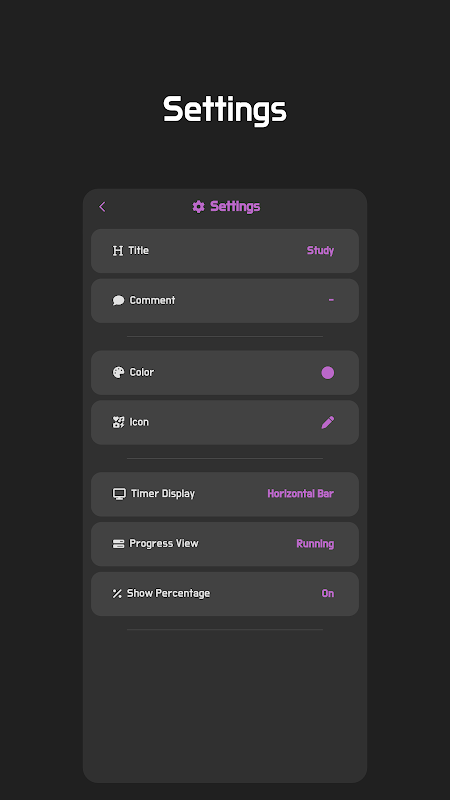Click the shapes icon beside Icon label
The height and width of the screenshot is (800, 450).
pos(118,422)
